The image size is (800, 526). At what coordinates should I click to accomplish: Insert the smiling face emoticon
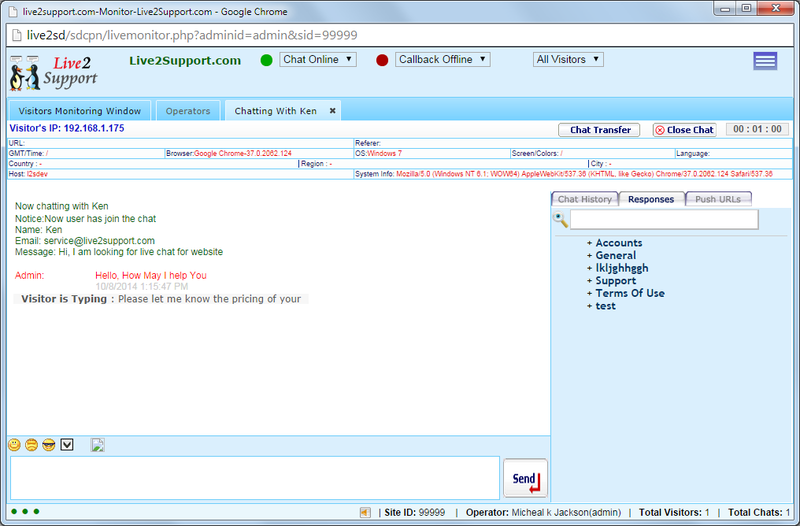tap(14, 445)
